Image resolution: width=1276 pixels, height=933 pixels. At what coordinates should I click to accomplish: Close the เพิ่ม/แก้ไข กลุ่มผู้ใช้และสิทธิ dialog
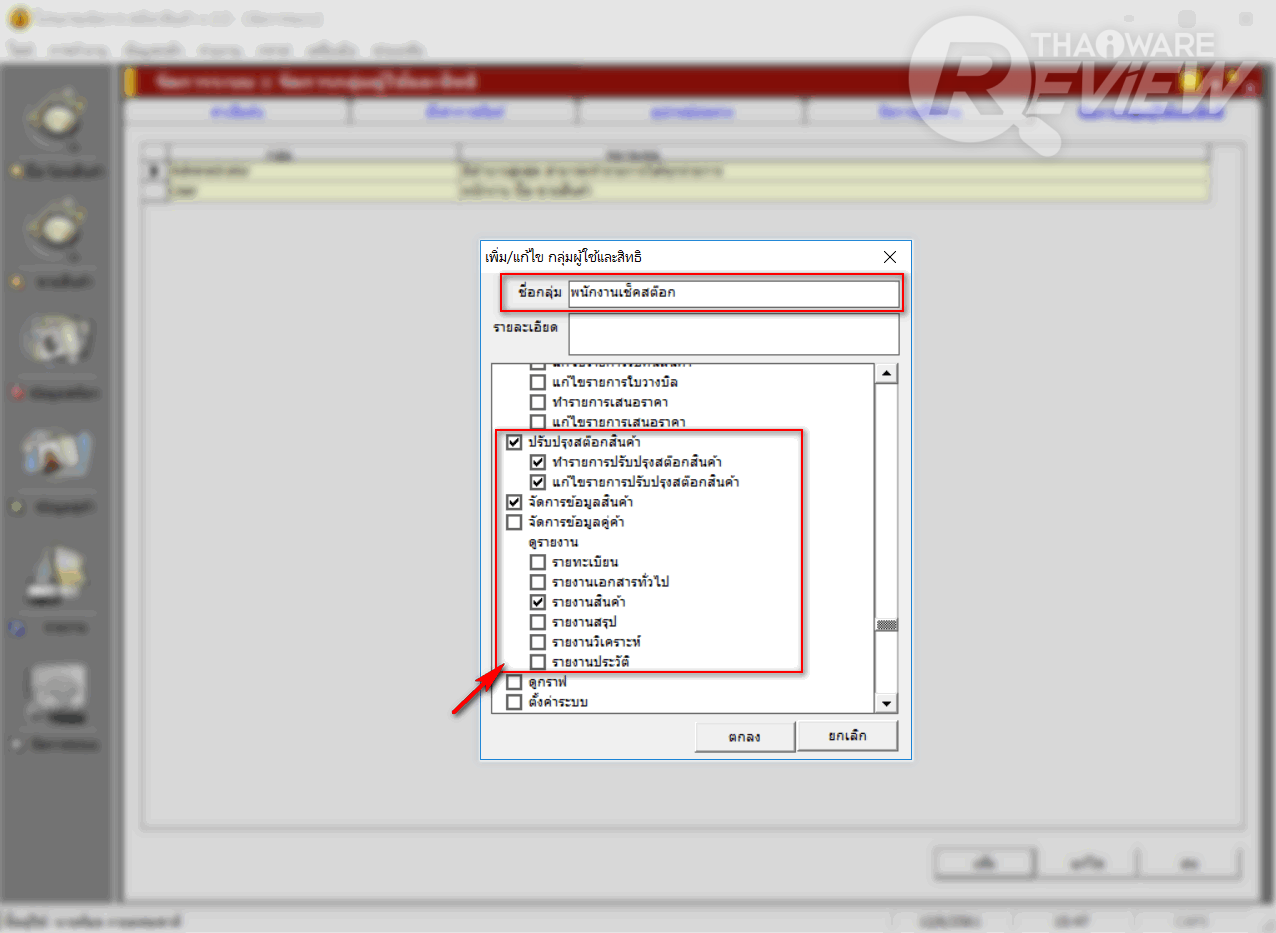pyautogui.click(x=890, y=257)
